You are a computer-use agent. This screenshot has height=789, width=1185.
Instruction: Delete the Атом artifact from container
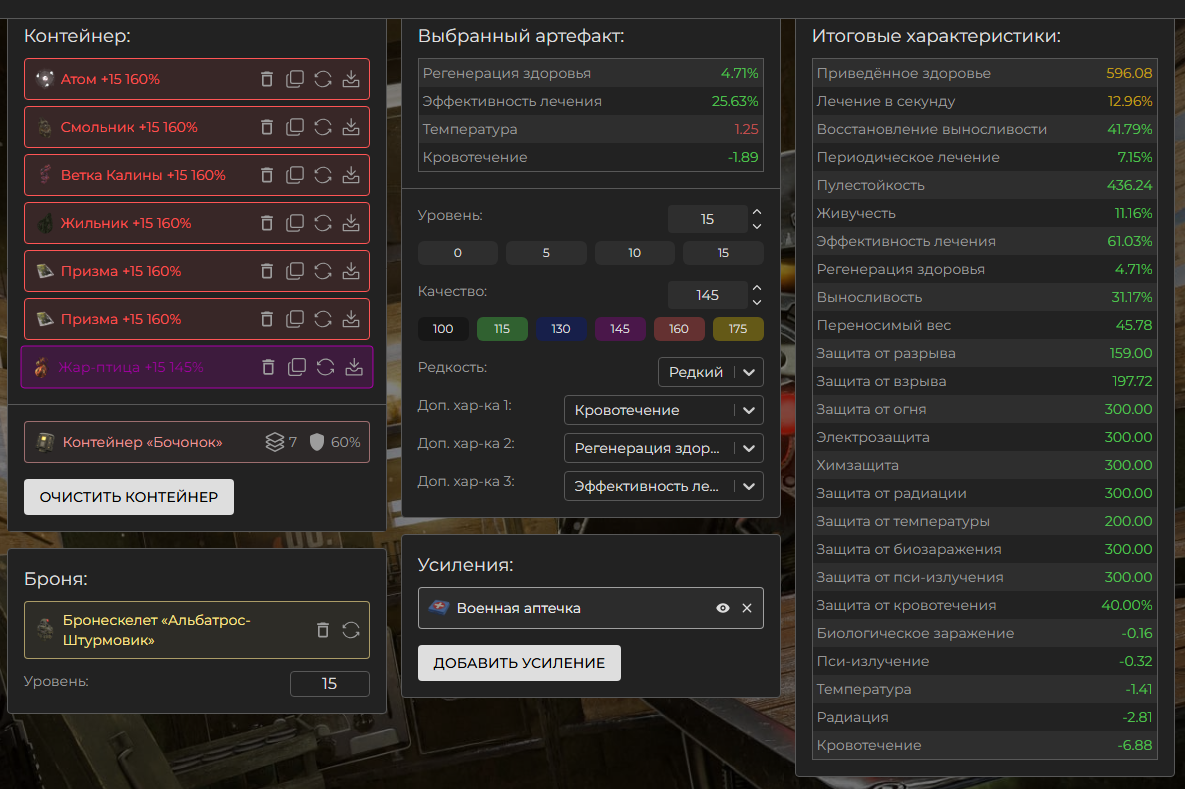tap(267, 79)
